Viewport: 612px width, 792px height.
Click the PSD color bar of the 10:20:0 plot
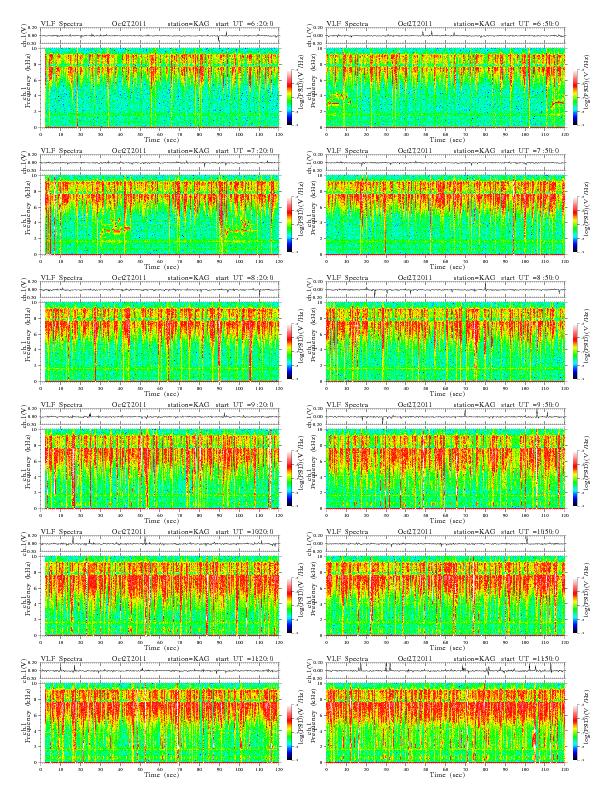coord(289,605)
